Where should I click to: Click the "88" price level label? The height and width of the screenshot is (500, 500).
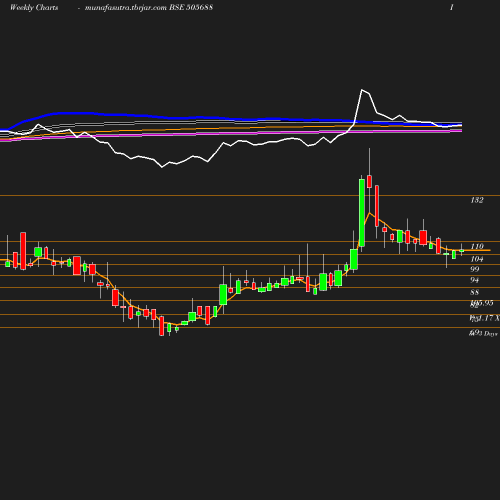pyautogui.click(x=475, y=292)
